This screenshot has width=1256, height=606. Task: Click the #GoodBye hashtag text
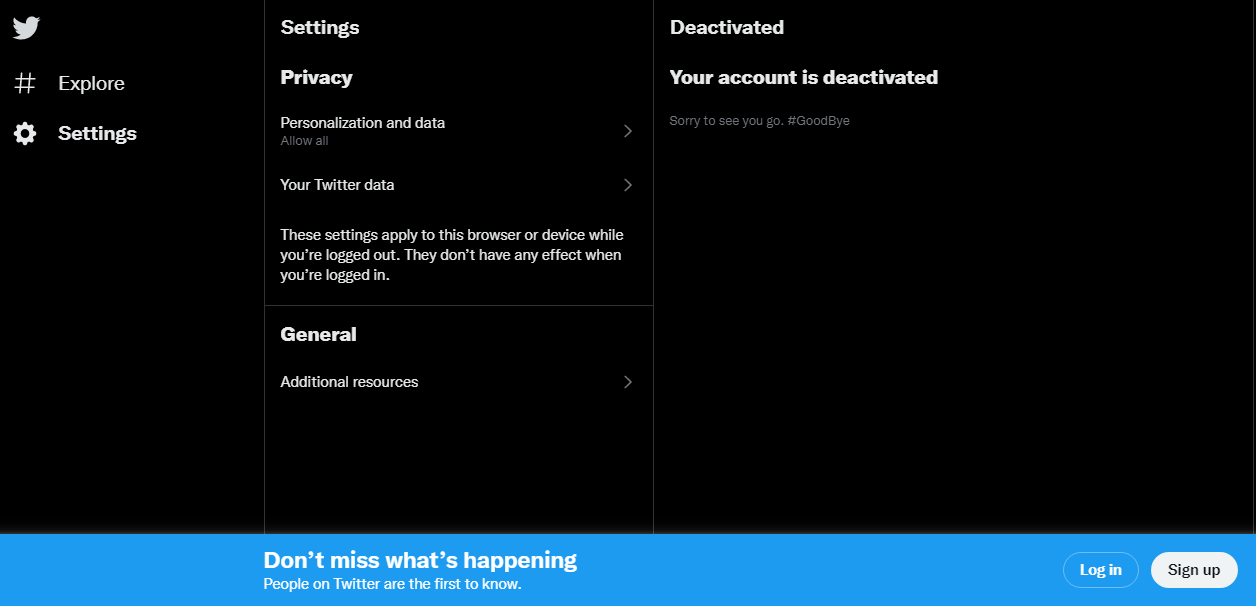pos(818,121)
